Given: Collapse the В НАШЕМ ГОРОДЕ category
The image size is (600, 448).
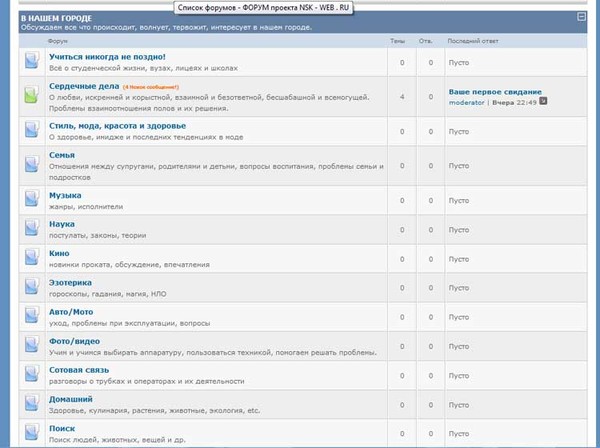Looking at the screenshot, I should [x=581, y=17].
